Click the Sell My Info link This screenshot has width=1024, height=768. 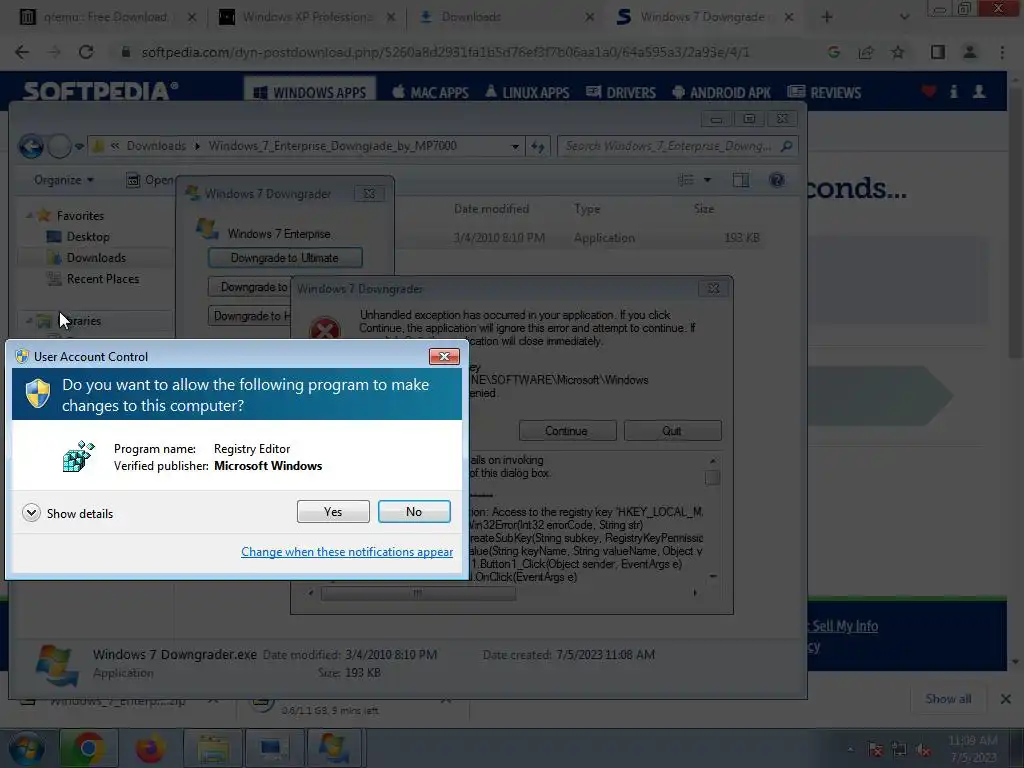[x=846, y=626]
